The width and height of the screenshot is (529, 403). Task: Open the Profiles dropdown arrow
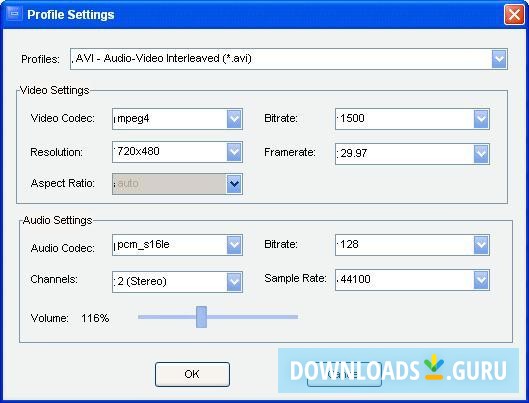(x=499, y=59)
